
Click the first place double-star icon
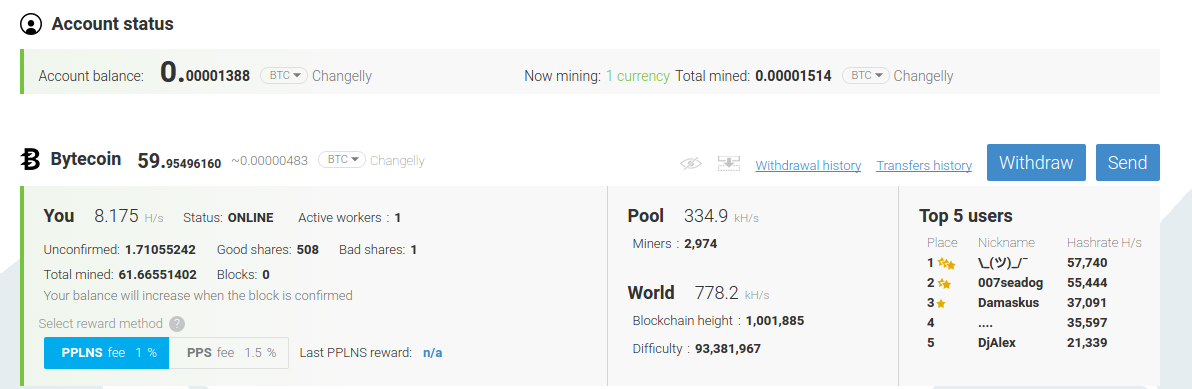pyautogui.click(x=946, y=264)
